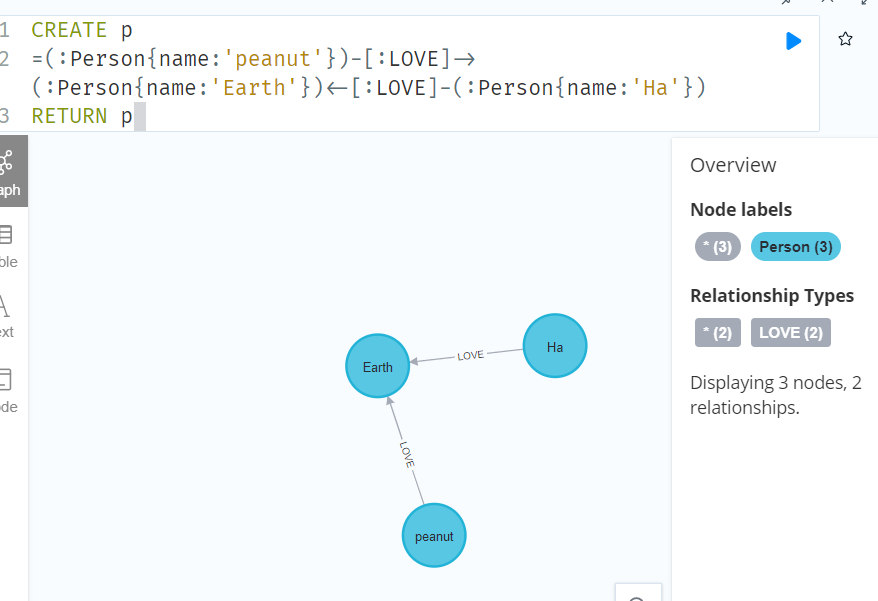Select the LOVE (2) relationship type pill
The image size is (878, 601).
791,333
